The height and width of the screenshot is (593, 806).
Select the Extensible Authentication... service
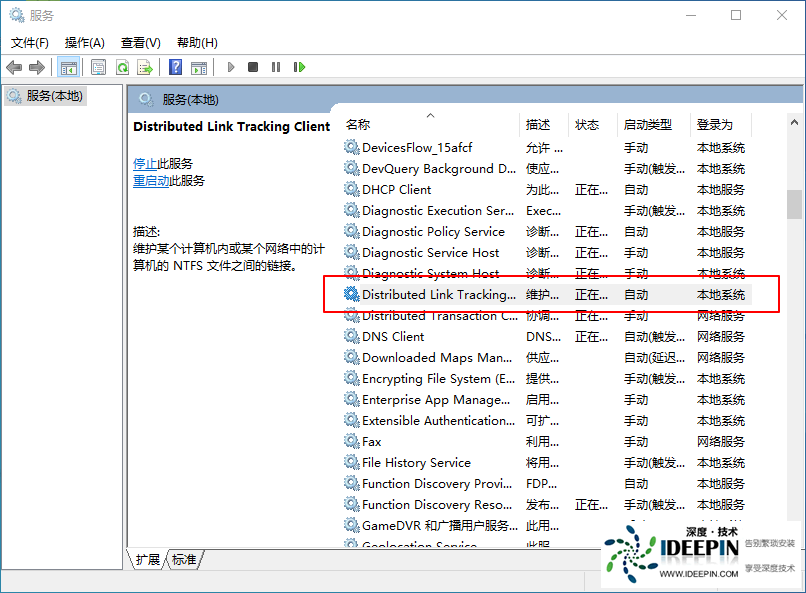click(x=547, y=420)
